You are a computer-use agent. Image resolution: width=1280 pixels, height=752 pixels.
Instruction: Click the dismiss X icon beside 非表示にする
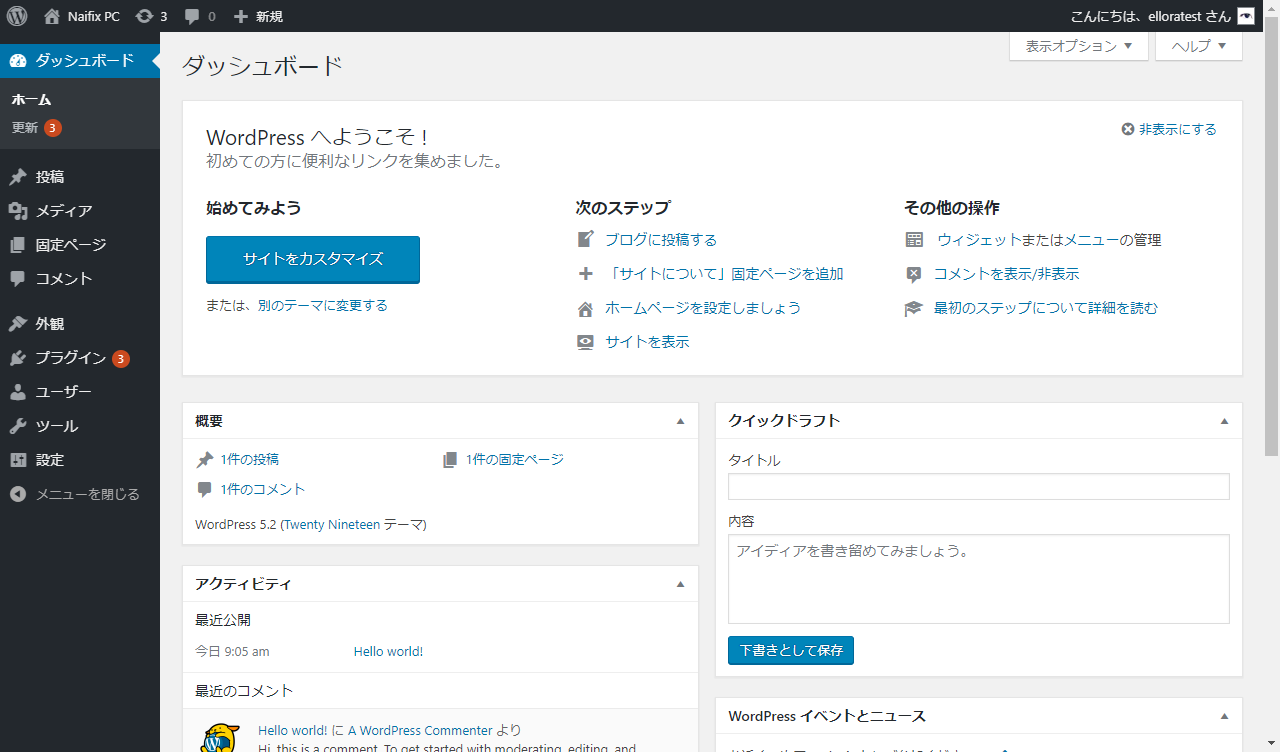point(1128,130)
